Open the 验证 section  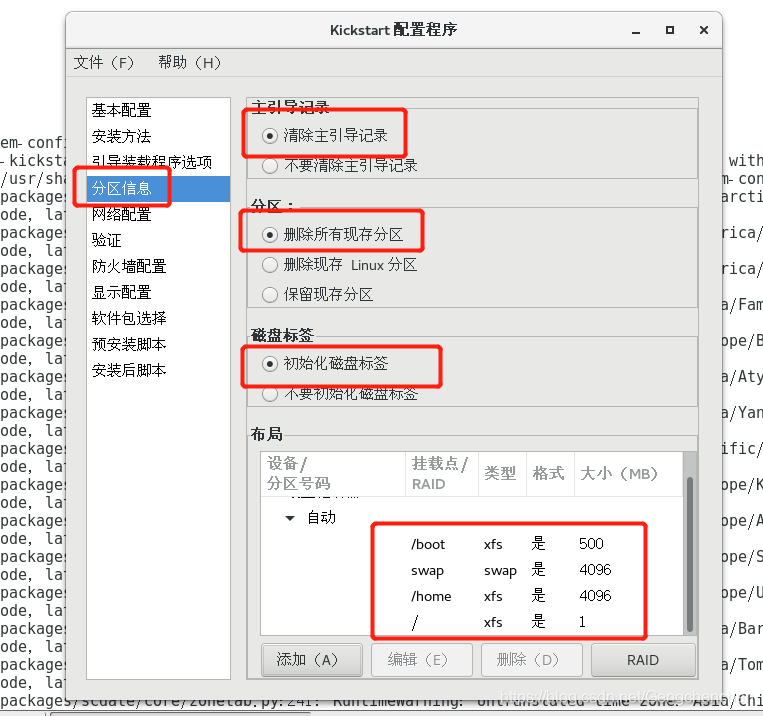pos(158,240)
